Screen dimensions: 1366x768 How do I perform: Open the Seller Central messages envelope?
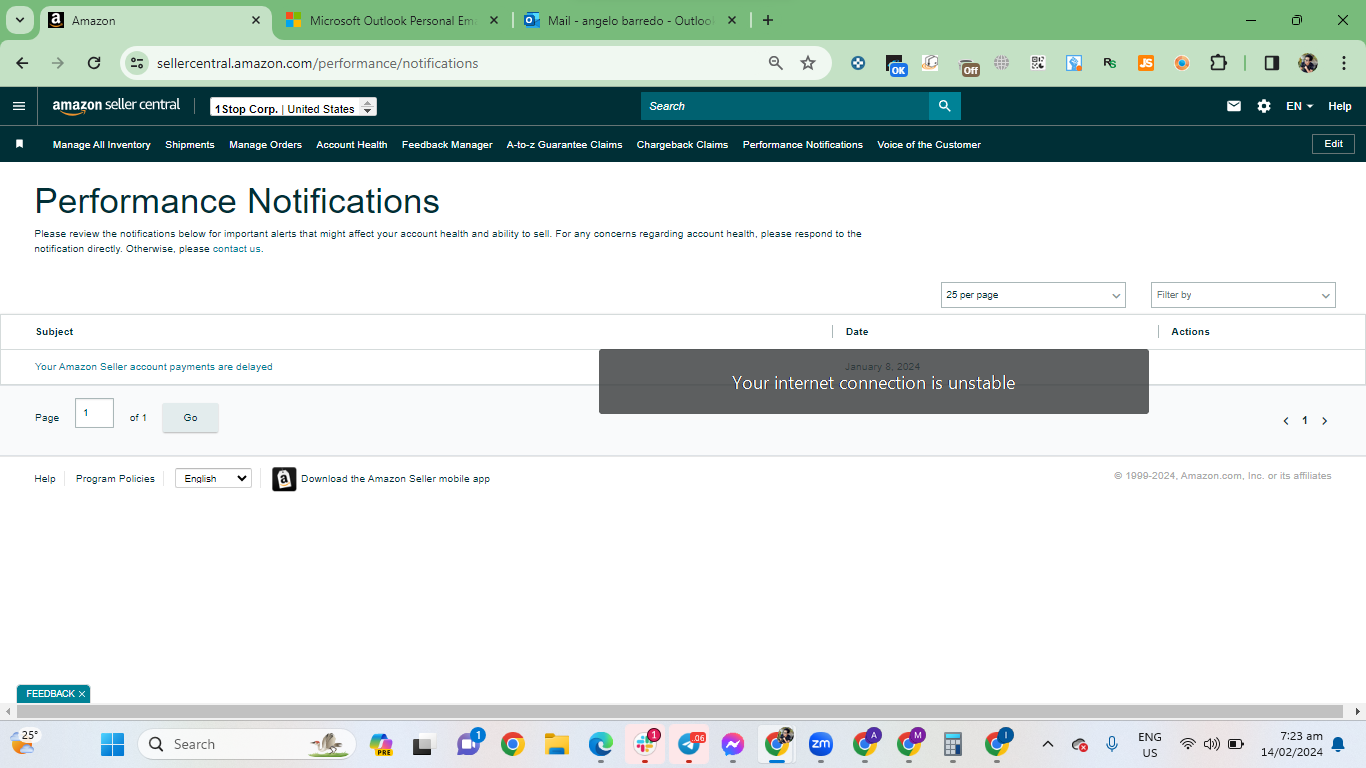coord(1234,106)
